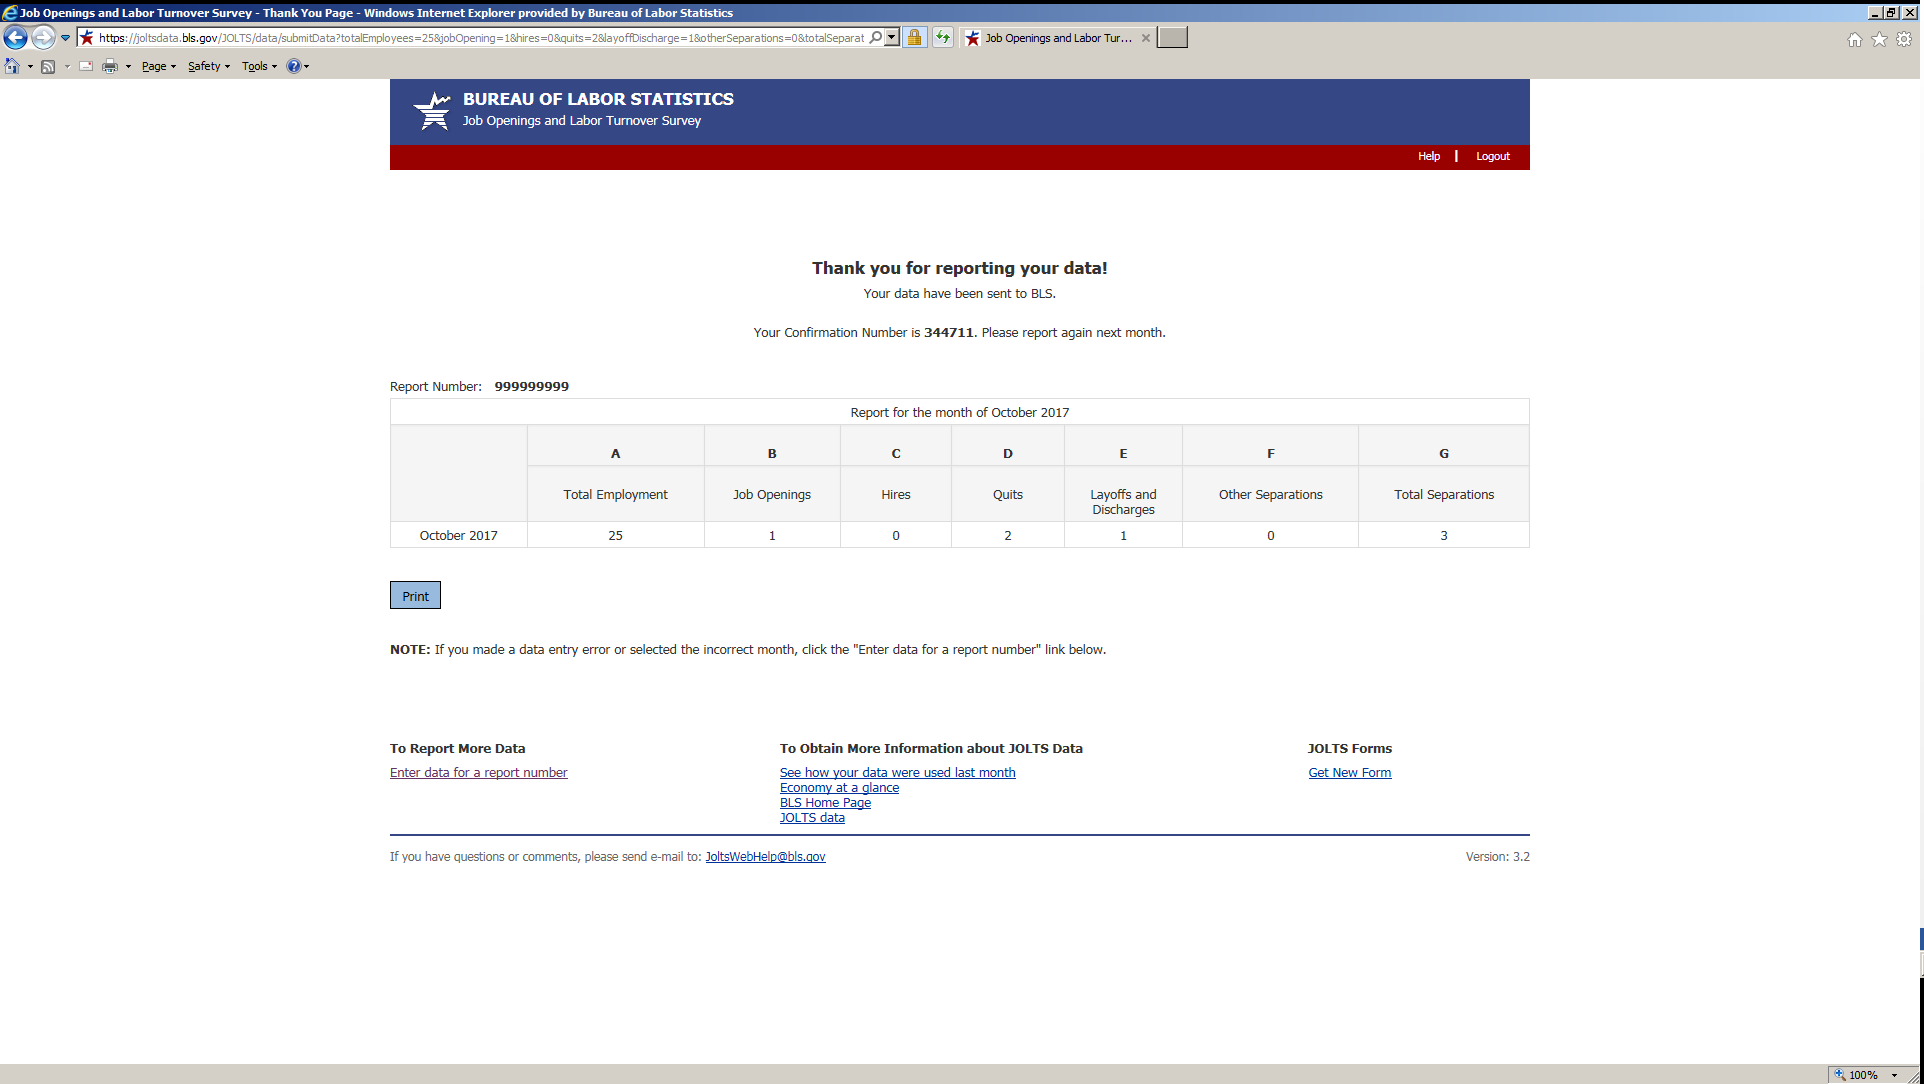This screenshot has width=1924, height=1084.
Task: Open favorites star icon at top right
Action: [1879, 39]
